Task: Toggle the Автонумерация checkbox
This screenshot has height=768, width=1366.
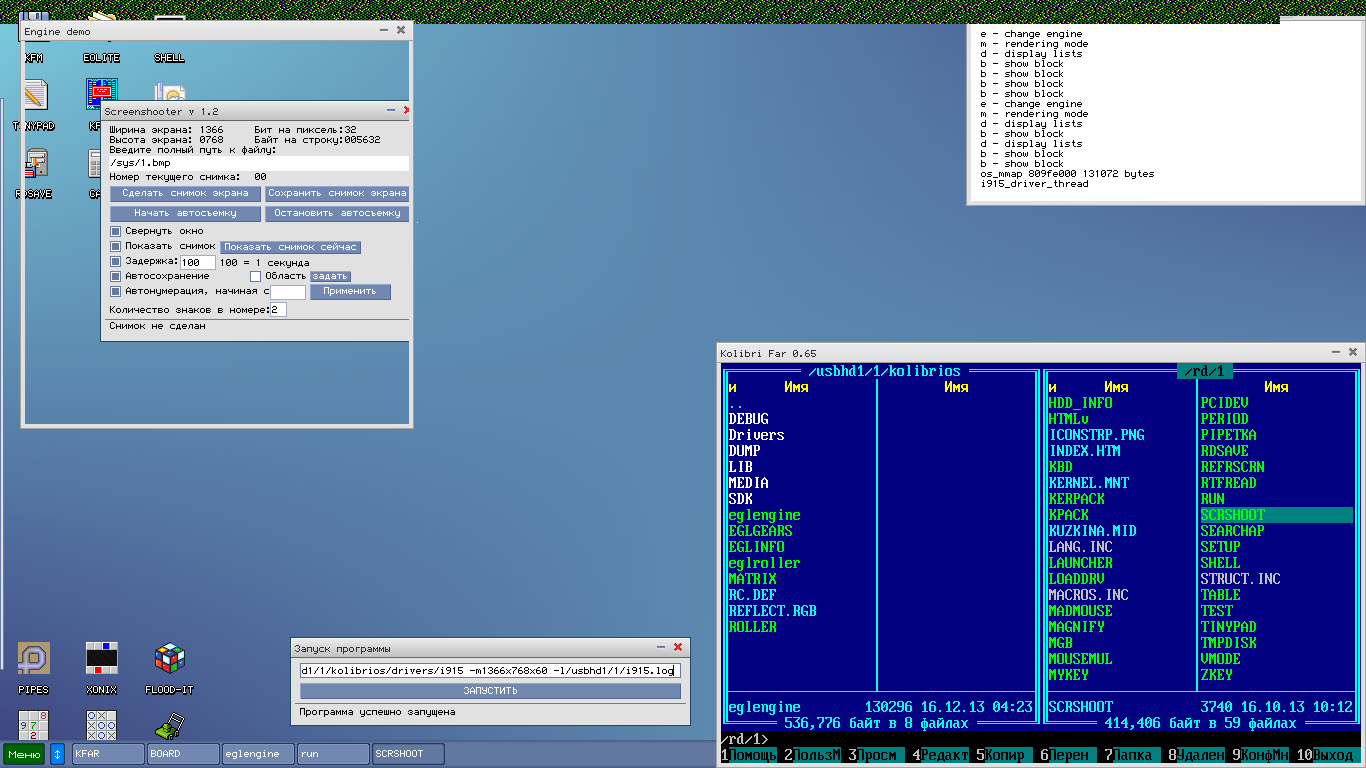Action: coord(115,292)
